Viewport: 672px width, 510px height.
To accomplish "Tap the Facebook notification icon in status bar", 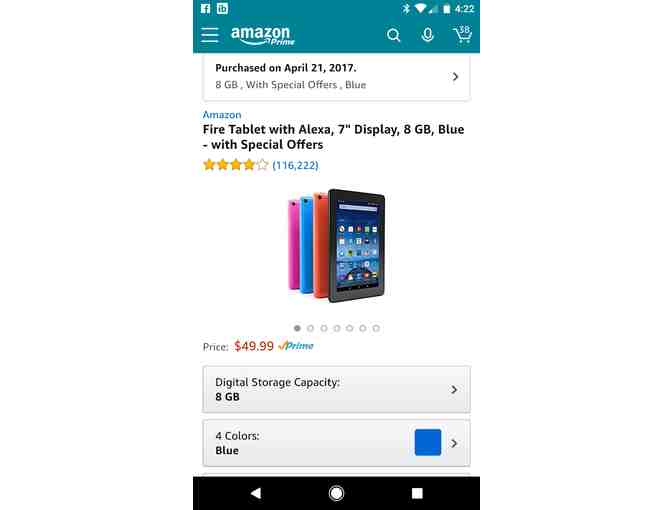I will click(x=206, y=9).
